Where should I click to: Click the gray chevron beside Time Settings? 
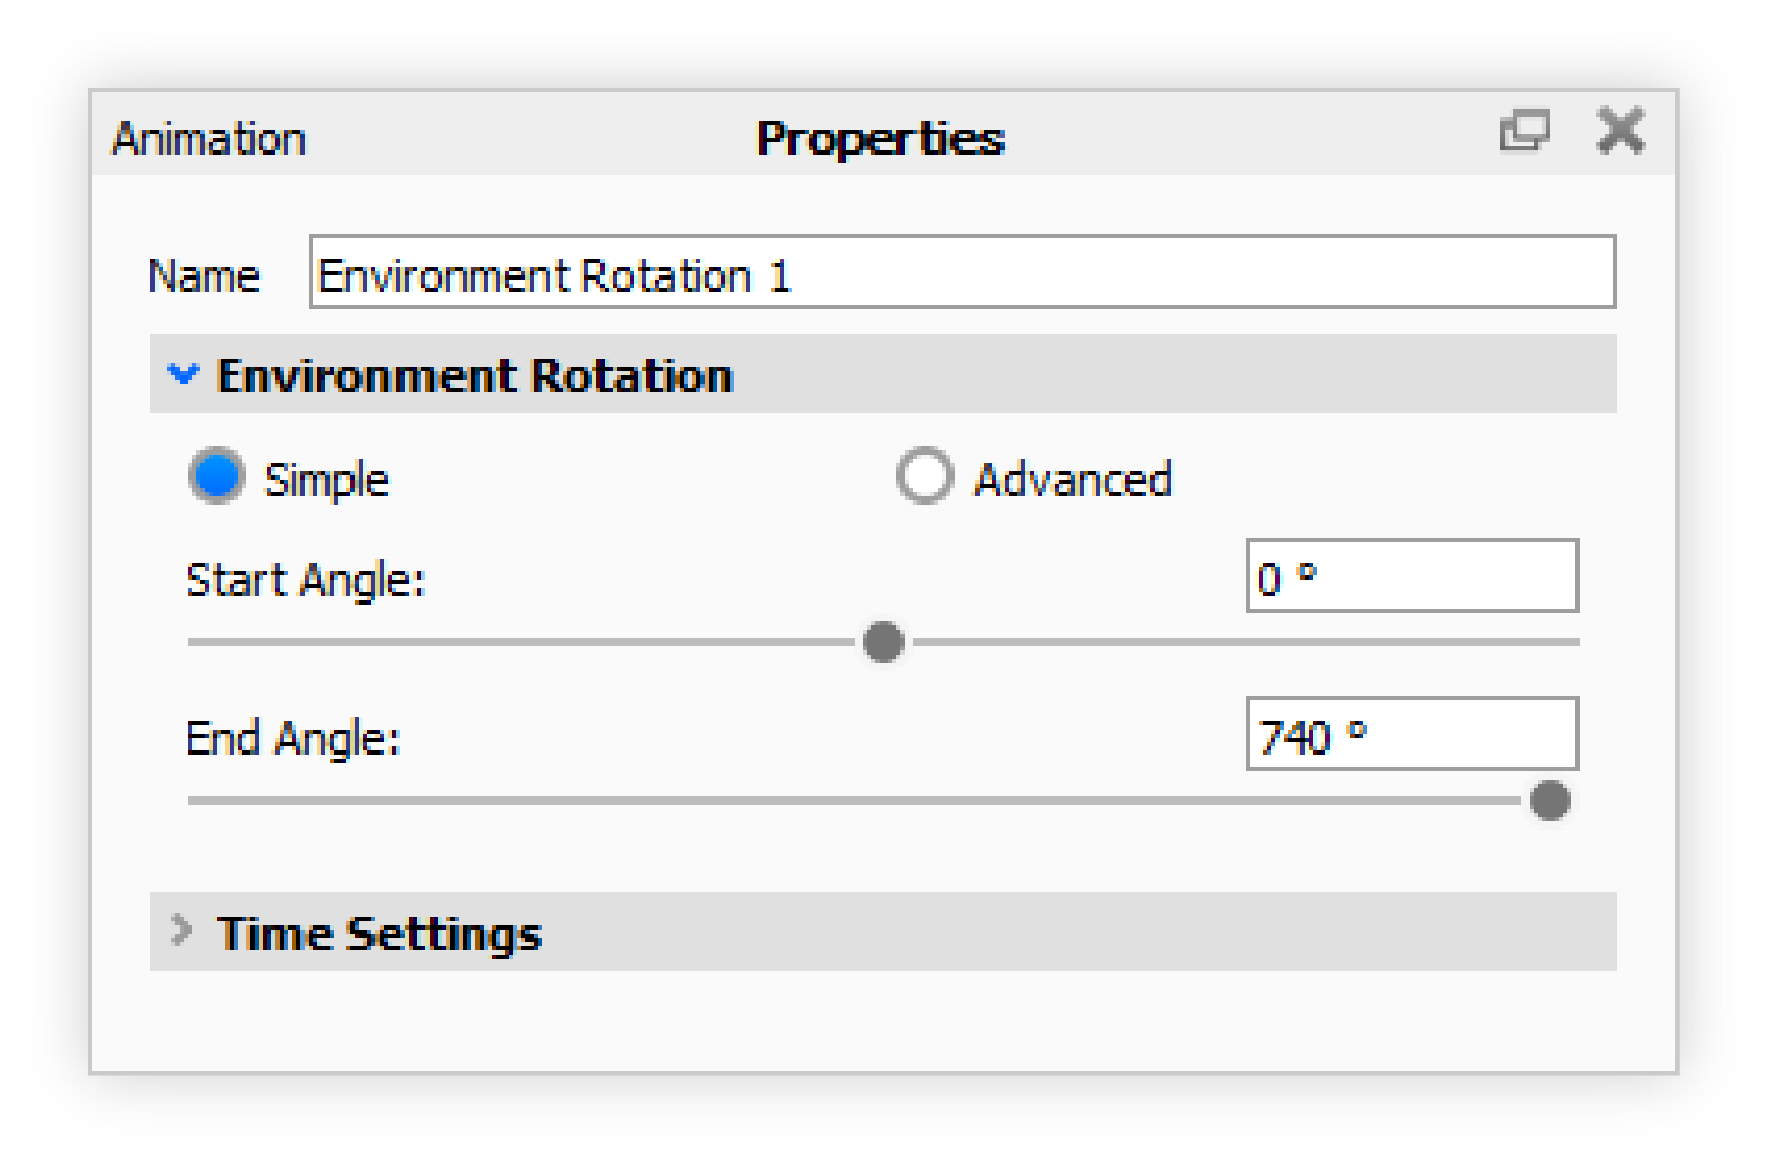[184, 932]
